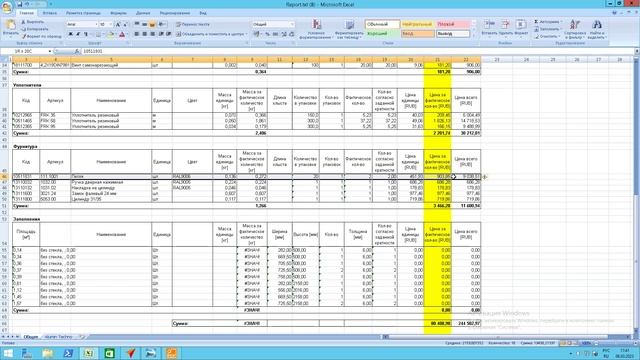This screenshot has height=360, width=640.
Task: Toggle bottom vertical alignment
Action: pos(152,24)
